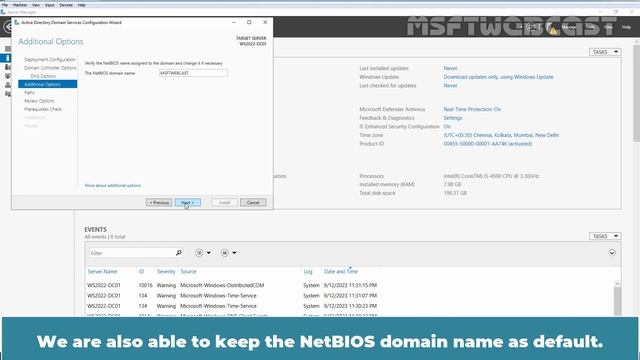Select the fifth icon in the left sidebar

(7, 85)
